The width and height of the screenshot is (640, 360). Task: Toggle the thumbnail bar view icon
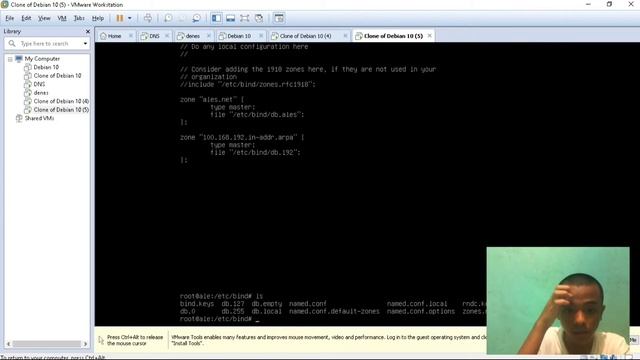[231, 18]
